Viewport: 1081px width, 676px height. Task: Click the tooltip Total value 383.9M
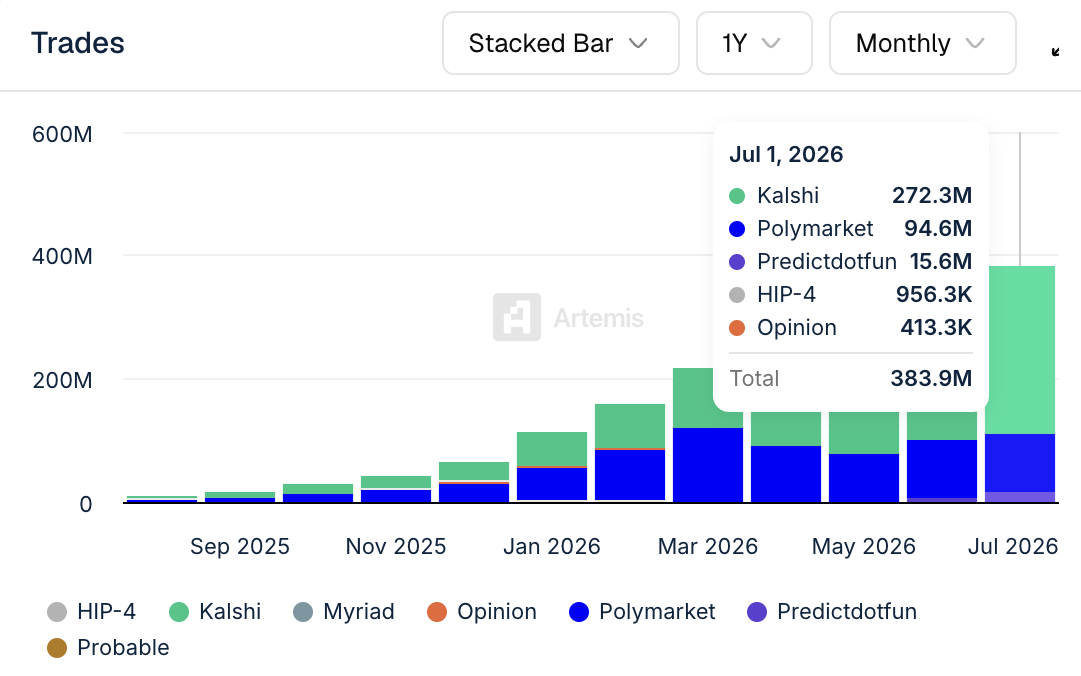[x=931, y=378]
